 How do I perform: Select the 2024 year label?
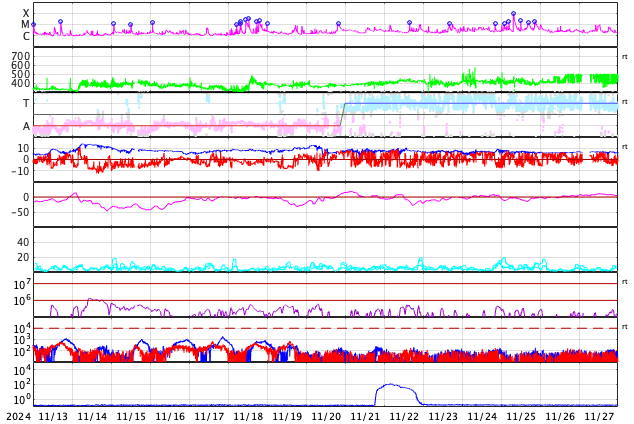(19, 416)
